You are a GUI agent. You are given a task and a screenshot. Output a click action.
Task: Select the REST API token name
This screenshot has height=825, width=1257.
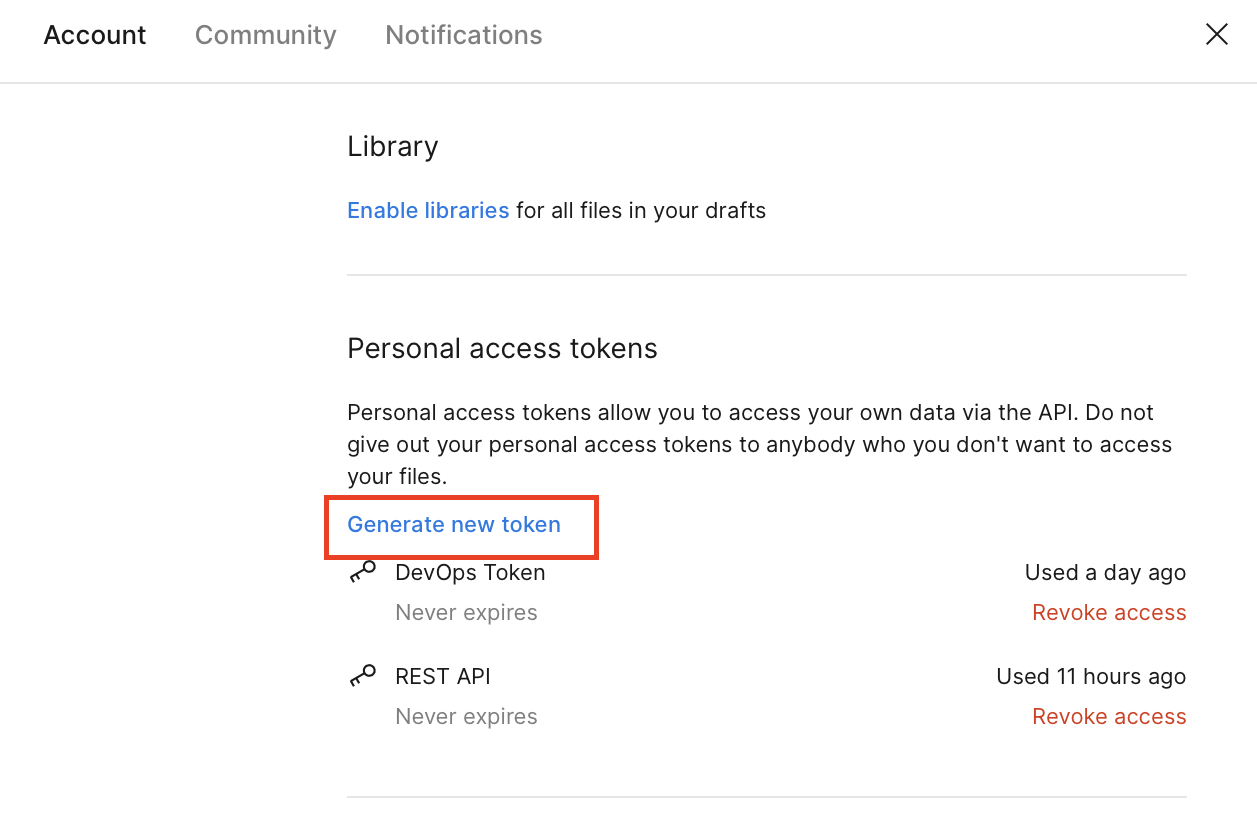[443, 676]
